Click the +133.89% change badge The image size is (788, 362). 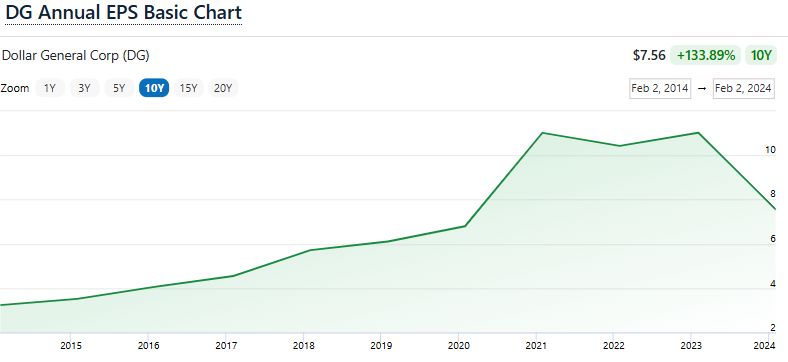(x=706, y=55)
